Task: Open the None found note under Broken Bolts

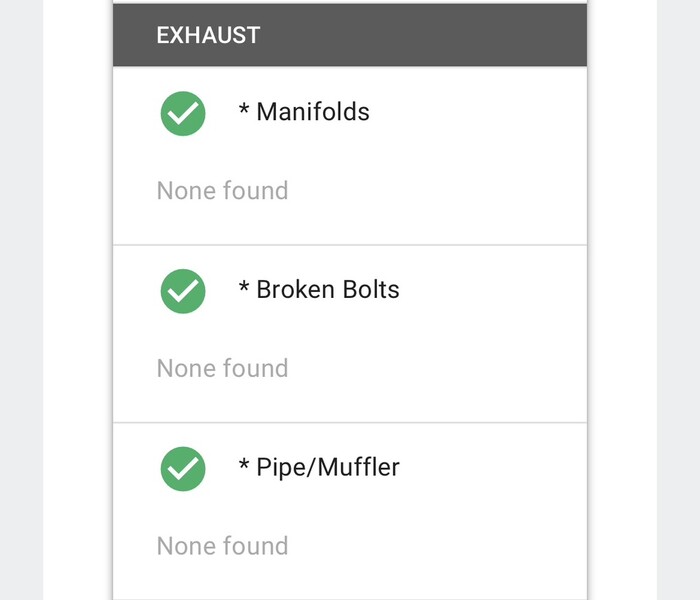Action: (x=222, y=368)
